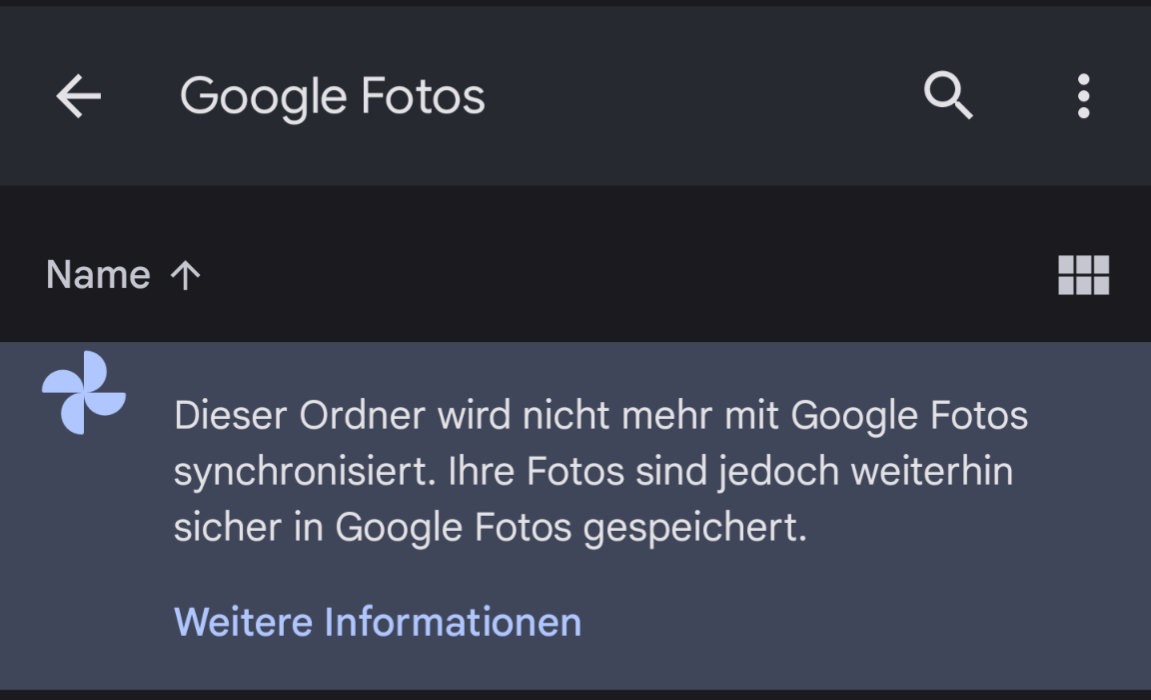Open the Weitere Informationen link
The width and height of the screenshot is (1151, 700).
(377, 622)
